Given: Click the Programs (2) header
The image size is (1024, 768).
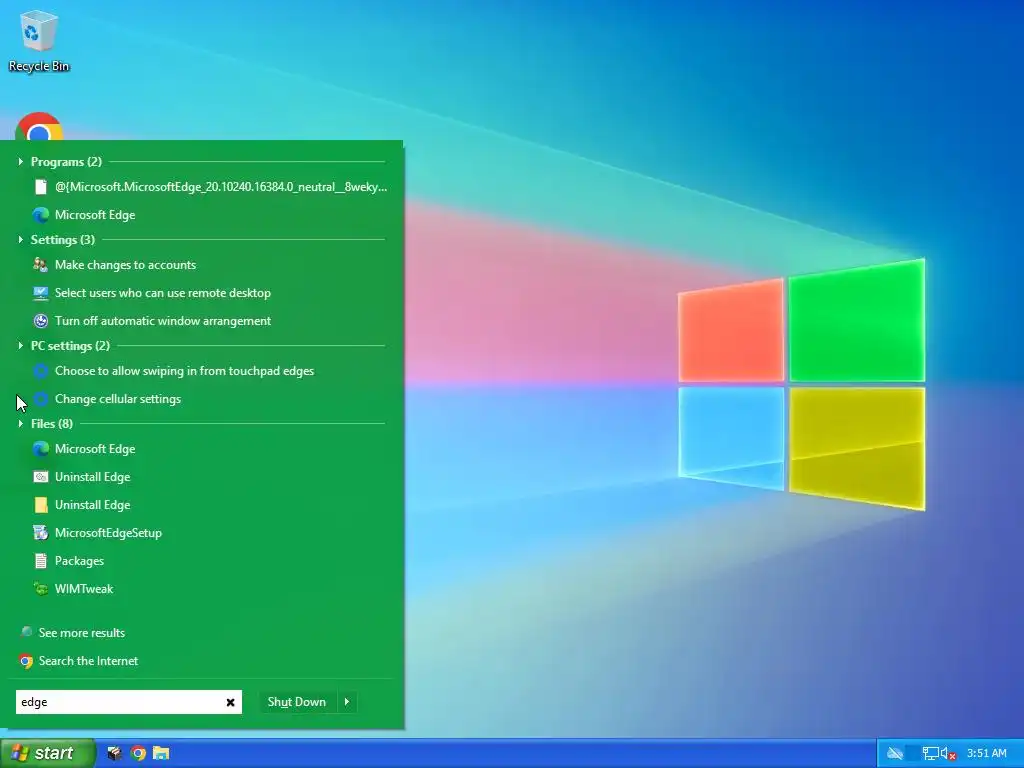Looking at the screenshot, I should coord(66,162).
